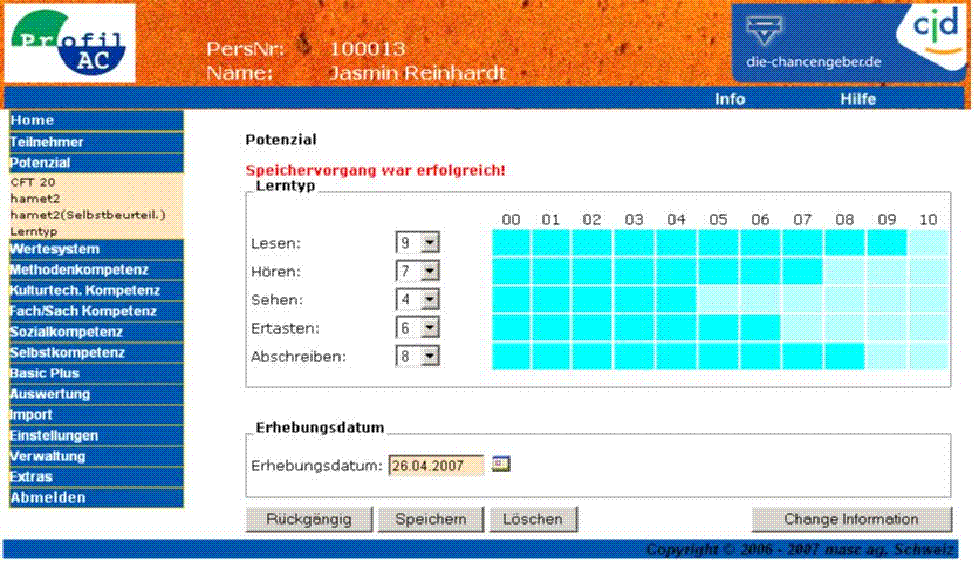Click the Erhebungsdatum date field
The image size is (974, 566).
[x=436, y=466]
